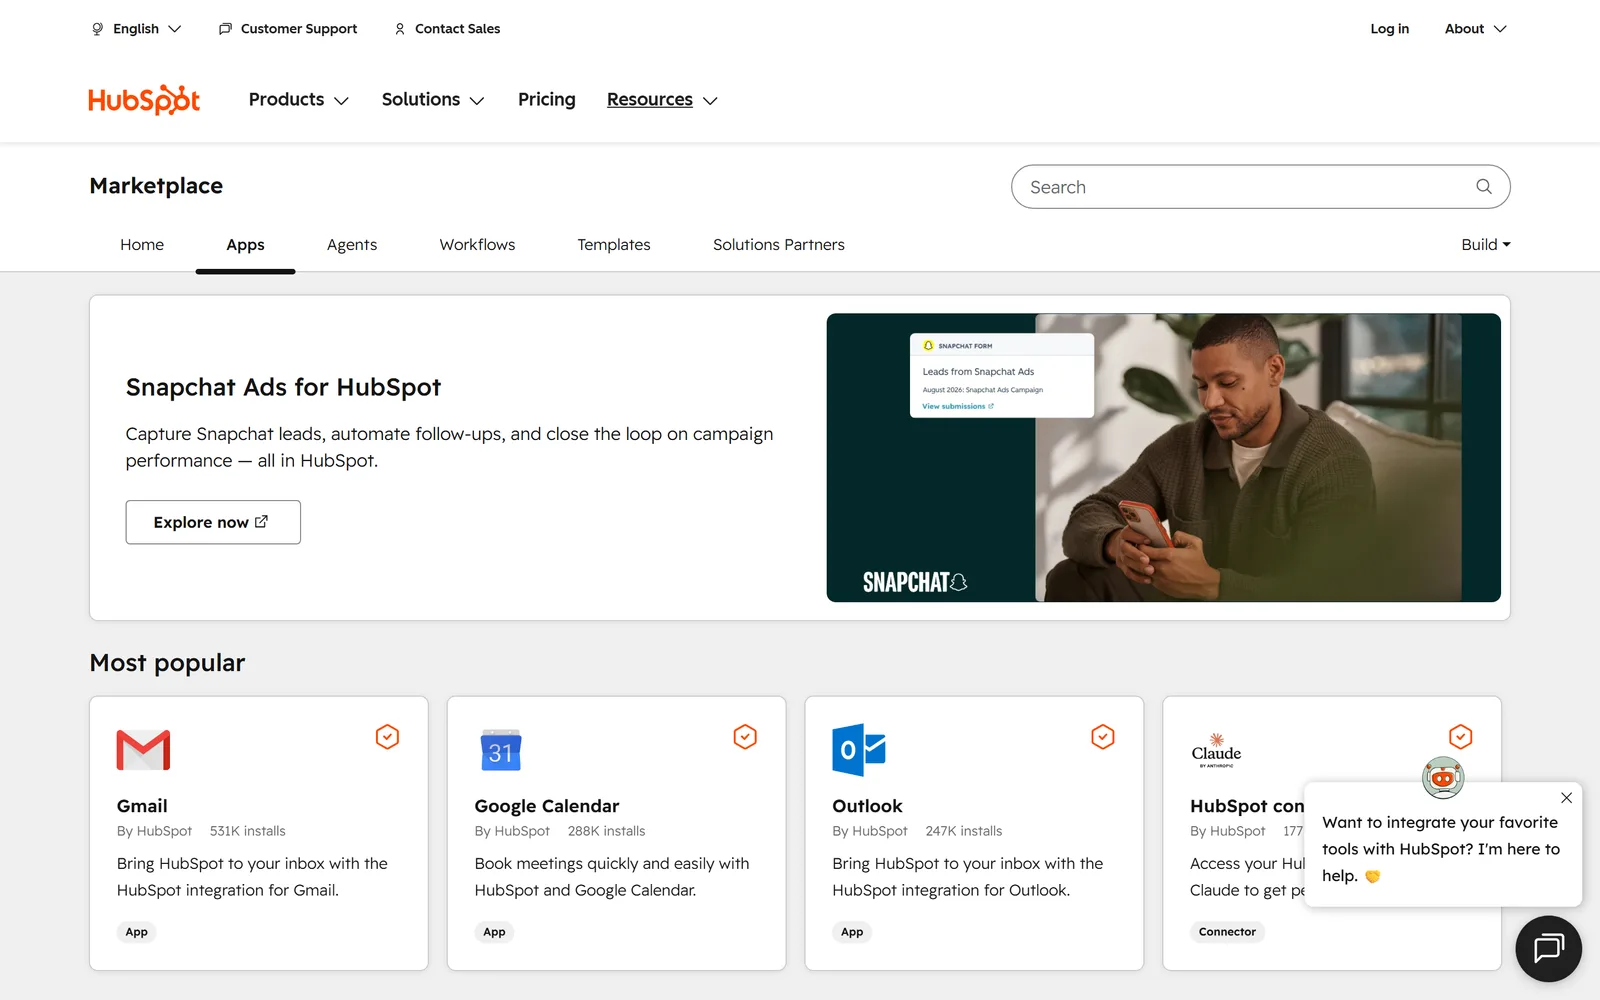Click the chat prompt message text

coord(1441,849)
